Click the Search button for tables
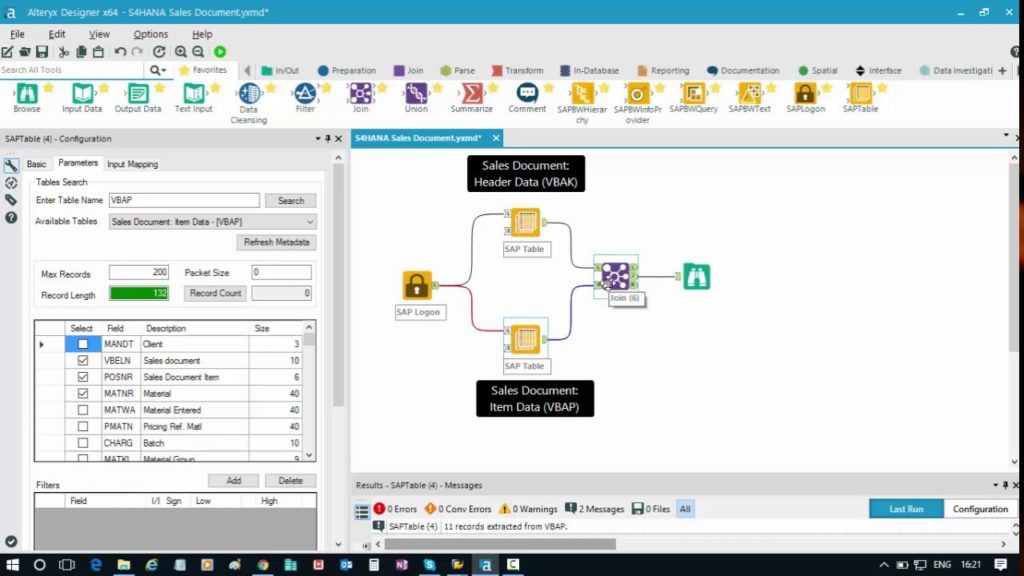Viewport: 1024px width, 576px height. click(x=291, y=200)
